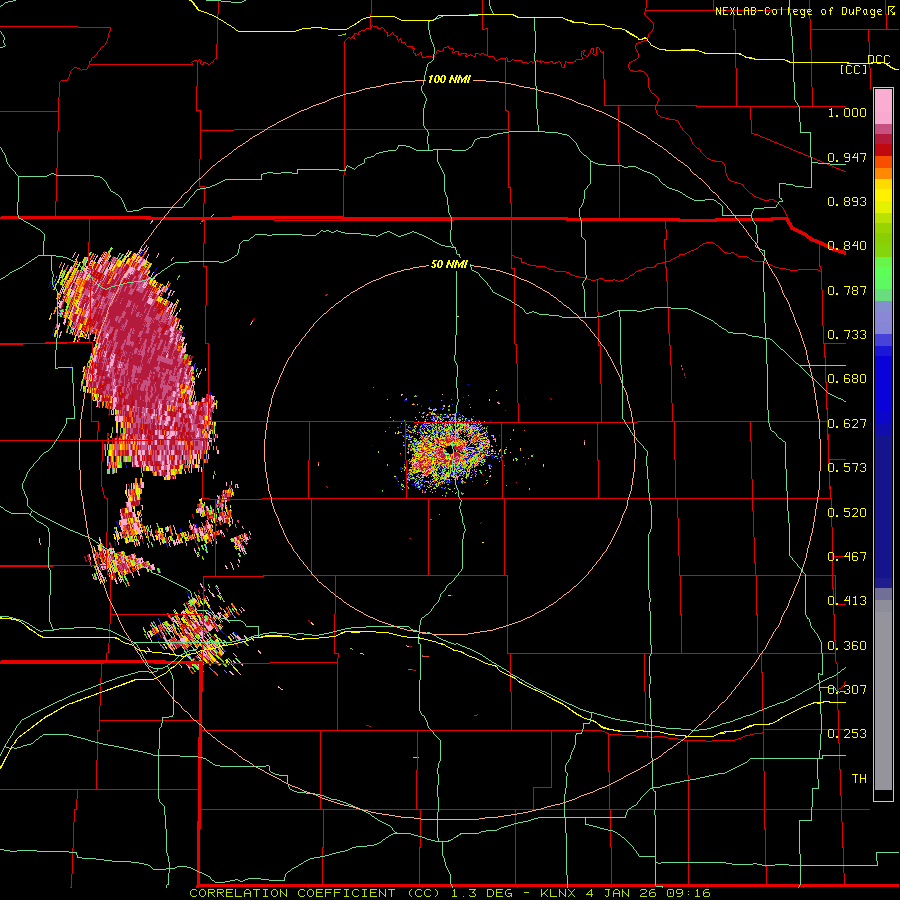Pick the lavender band in the color bar
This screenshot has width=900, height=900.
click(883, 317)
